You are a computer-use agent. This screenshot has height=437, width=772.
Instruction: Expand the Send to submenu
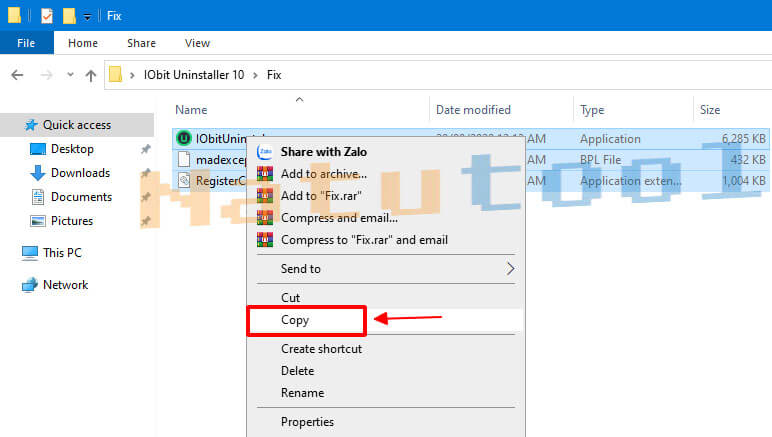[x=386, y=269]
